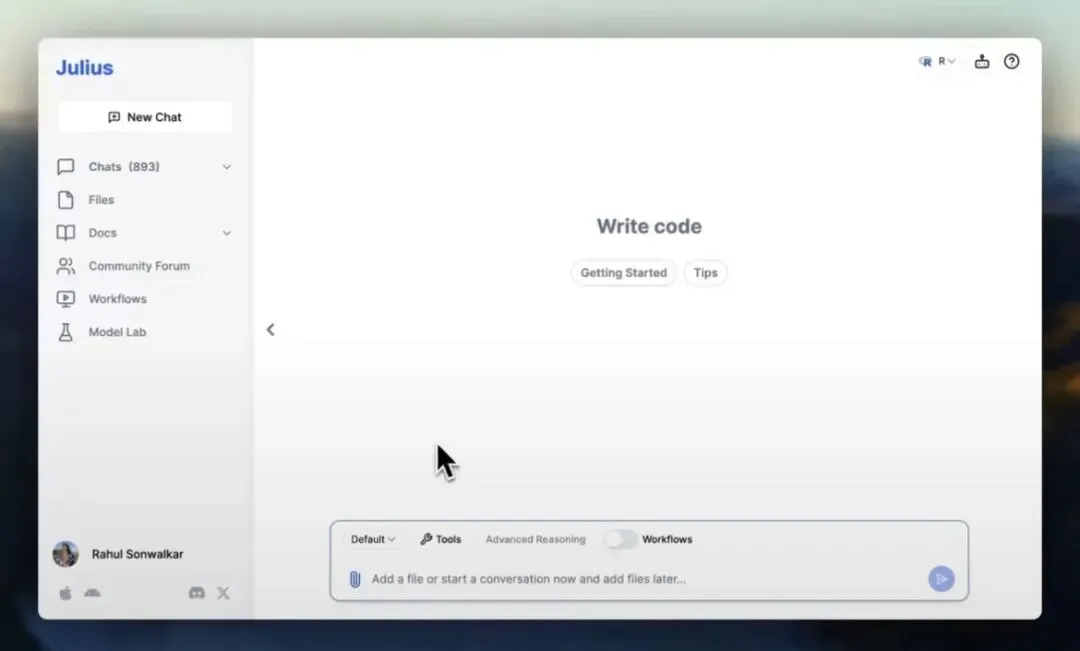Click the Model Lab flask icon
Screen dimensions: 1080x651
click(65, 332)
